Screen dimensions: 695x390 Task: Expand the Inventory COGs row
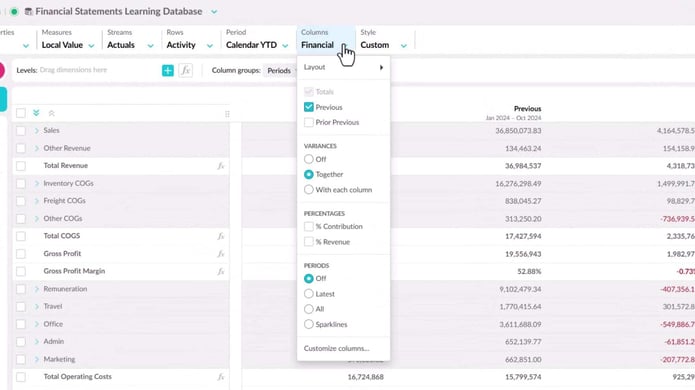[37, 183]
